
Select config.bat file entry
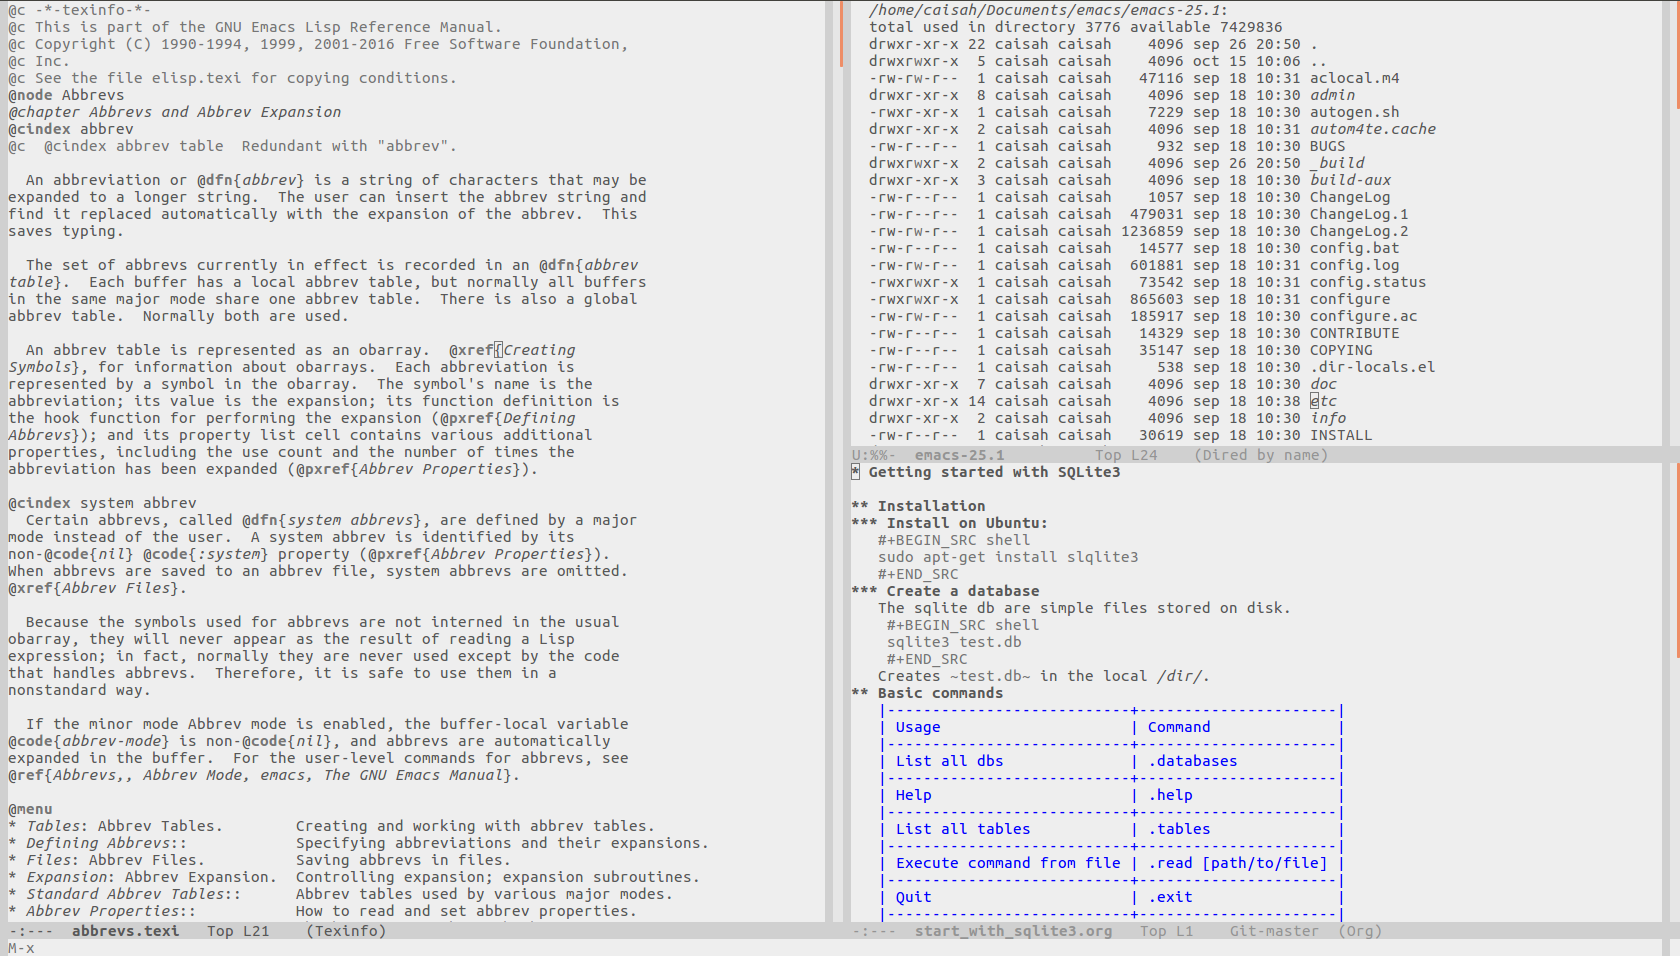(1355, 248)
